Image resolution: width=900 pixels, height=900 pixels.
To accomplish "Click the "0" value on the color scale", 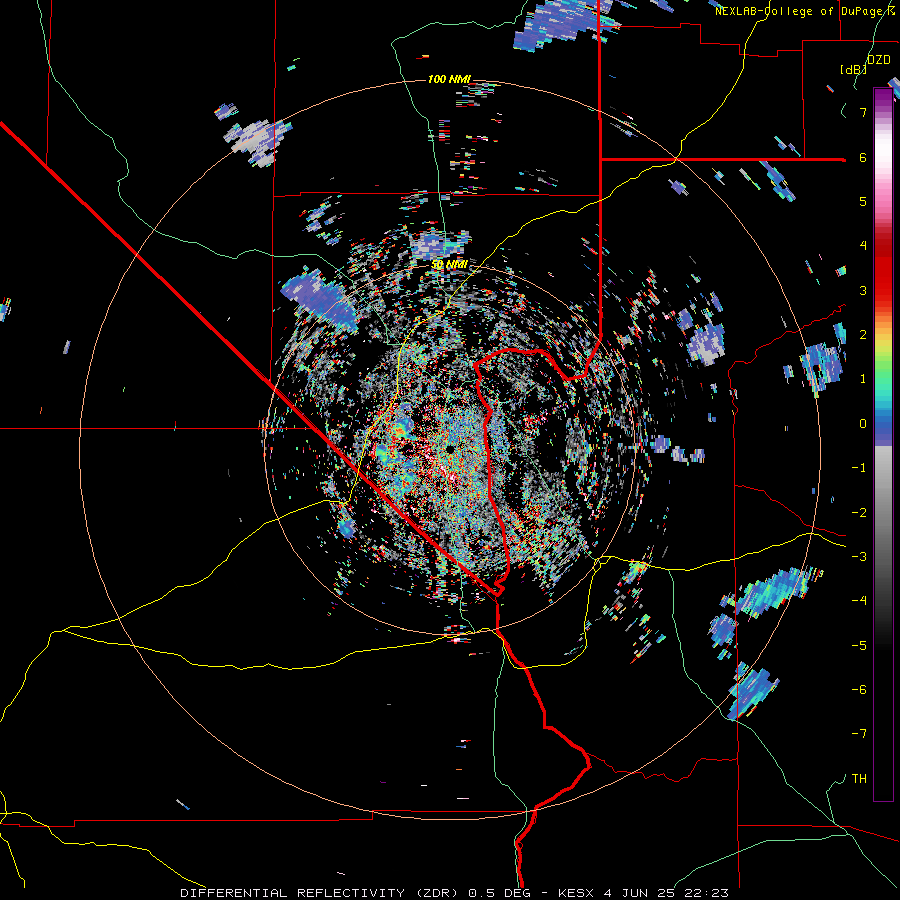I will click(x=863, y=424).
